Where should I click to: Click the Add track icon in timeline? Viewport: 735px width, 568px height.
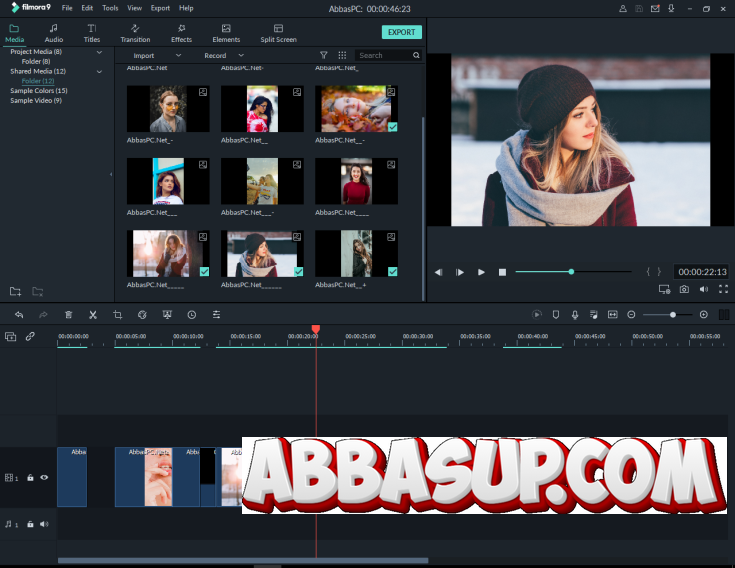[x=10, y=336]
